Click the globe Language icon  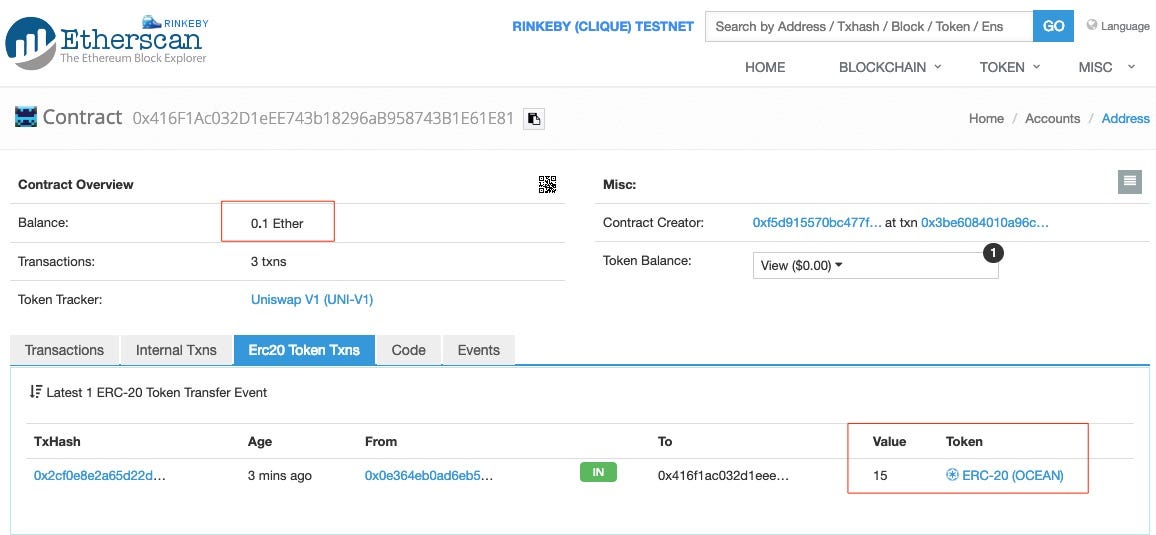1092,25
